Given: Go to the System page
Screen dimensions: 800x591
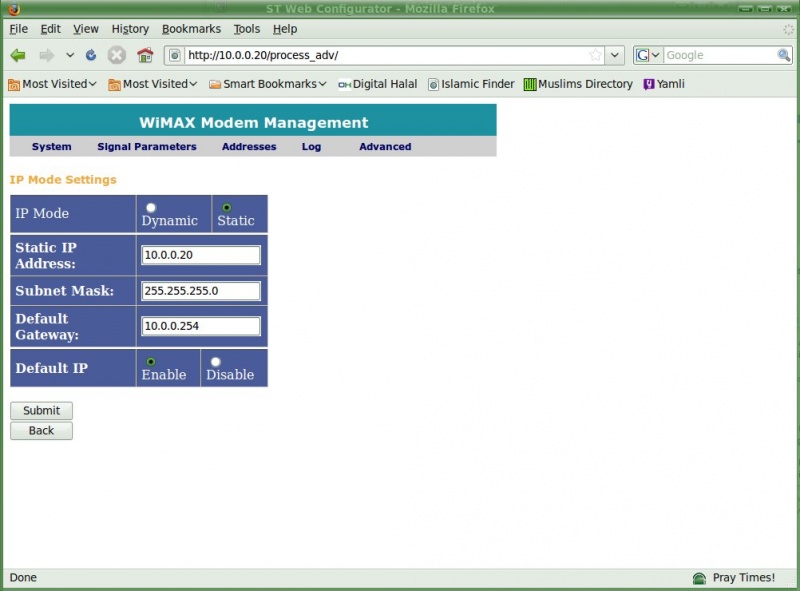Looking at the screenshot, I should click(x=52, y=147).
